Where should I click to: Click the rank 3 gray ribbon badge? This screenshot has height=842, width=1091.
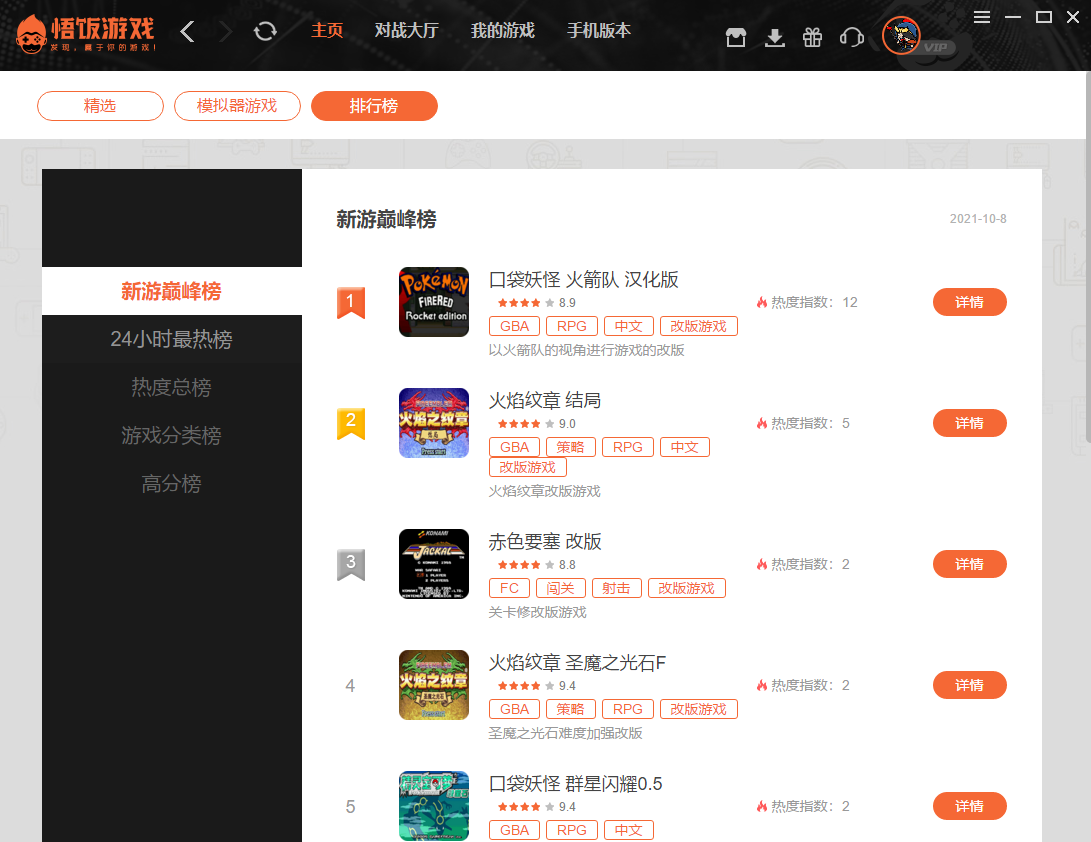pyautogui.click(x=351, y=565)
